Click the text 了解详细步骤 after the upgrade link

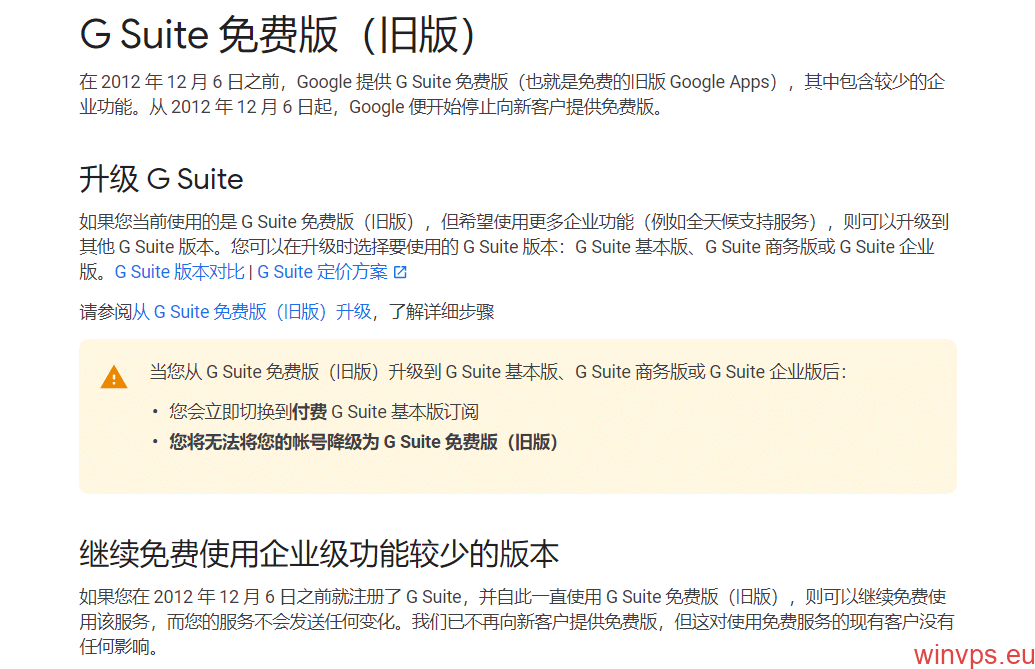pyautogui.click(x=441, y=312)
